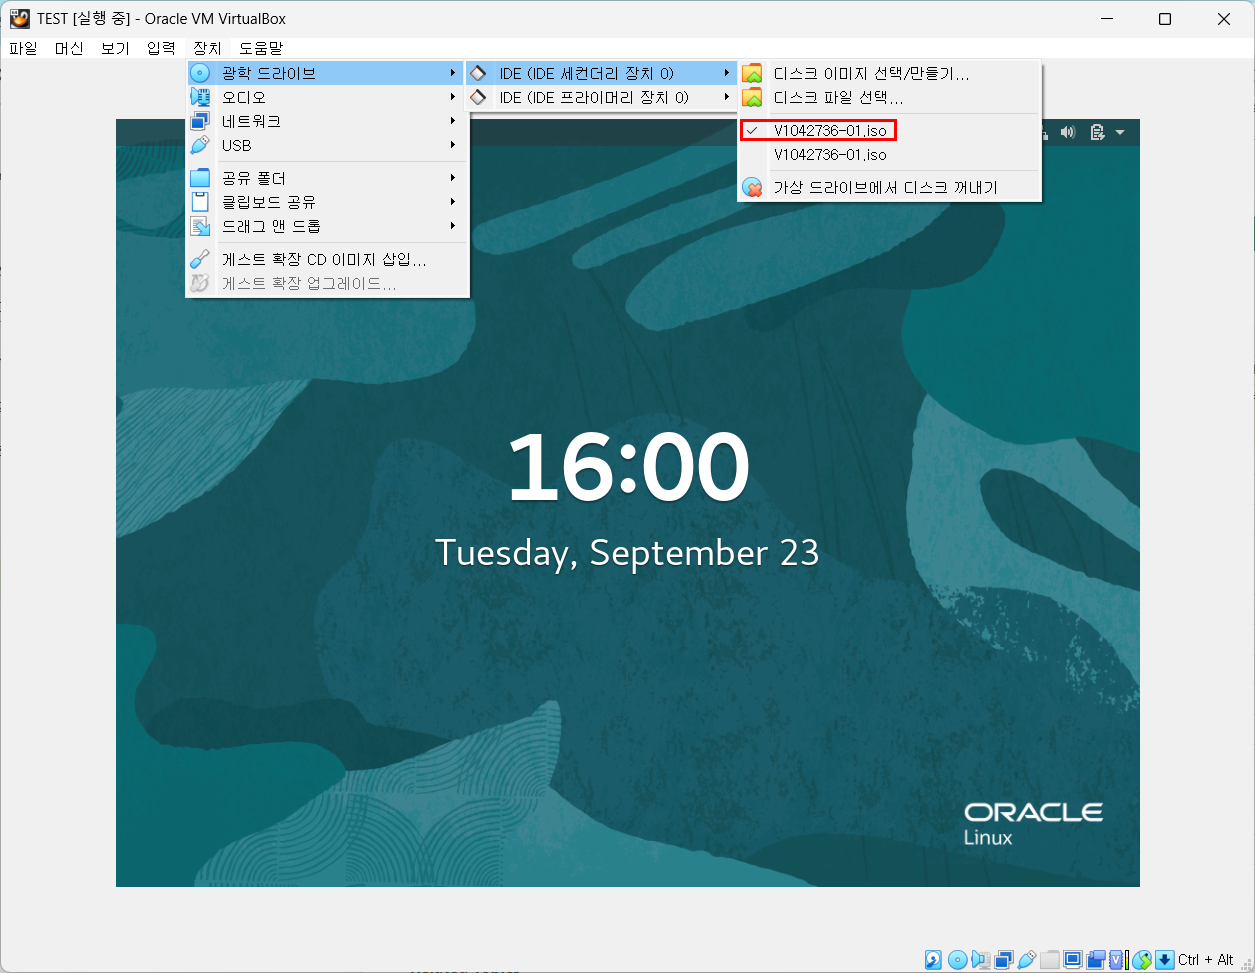Viewport: 1255px width, 973px height.
Task: Expand the 오디오 submenu arrow
Action: pyautogui.click(x=453, y=97)
